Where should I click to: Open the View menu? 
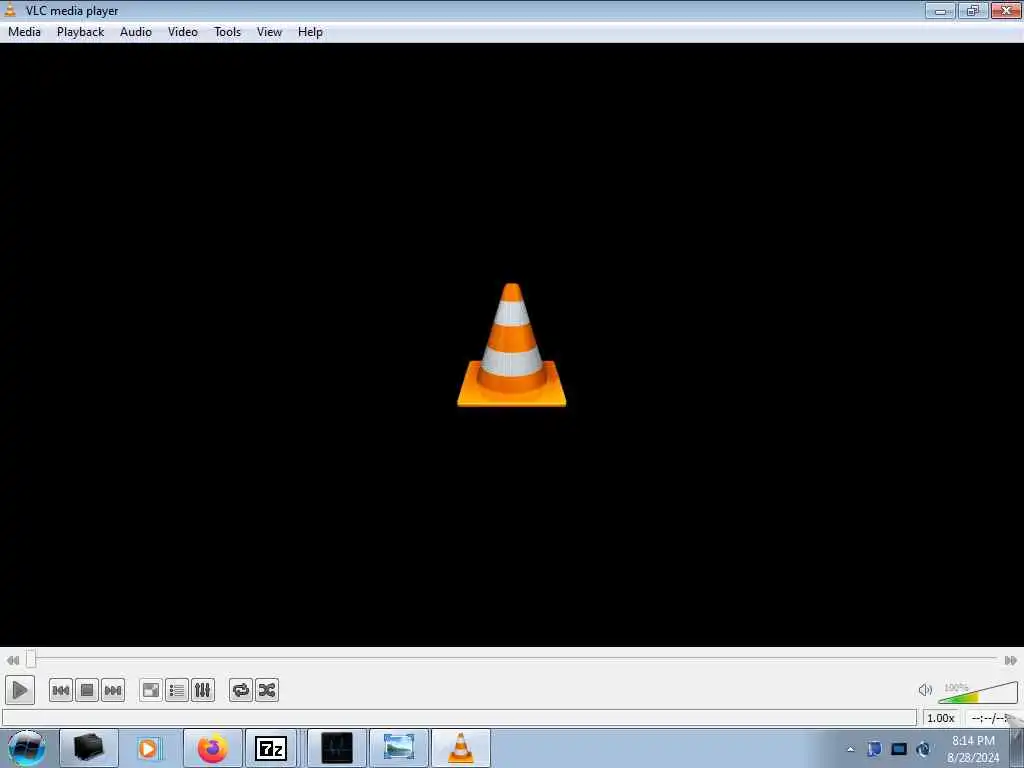pos(269,32)
